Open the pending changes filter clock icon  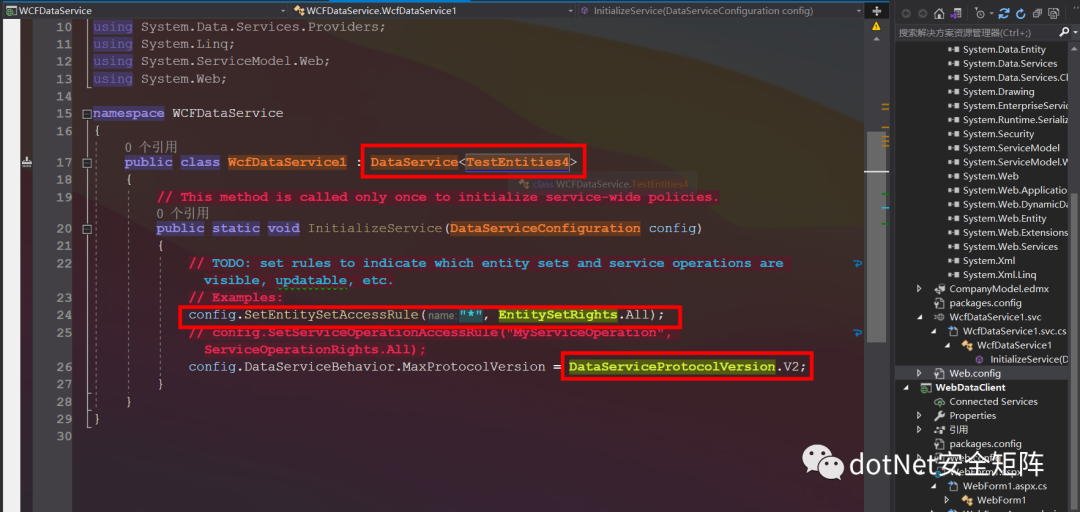(980, 13)
